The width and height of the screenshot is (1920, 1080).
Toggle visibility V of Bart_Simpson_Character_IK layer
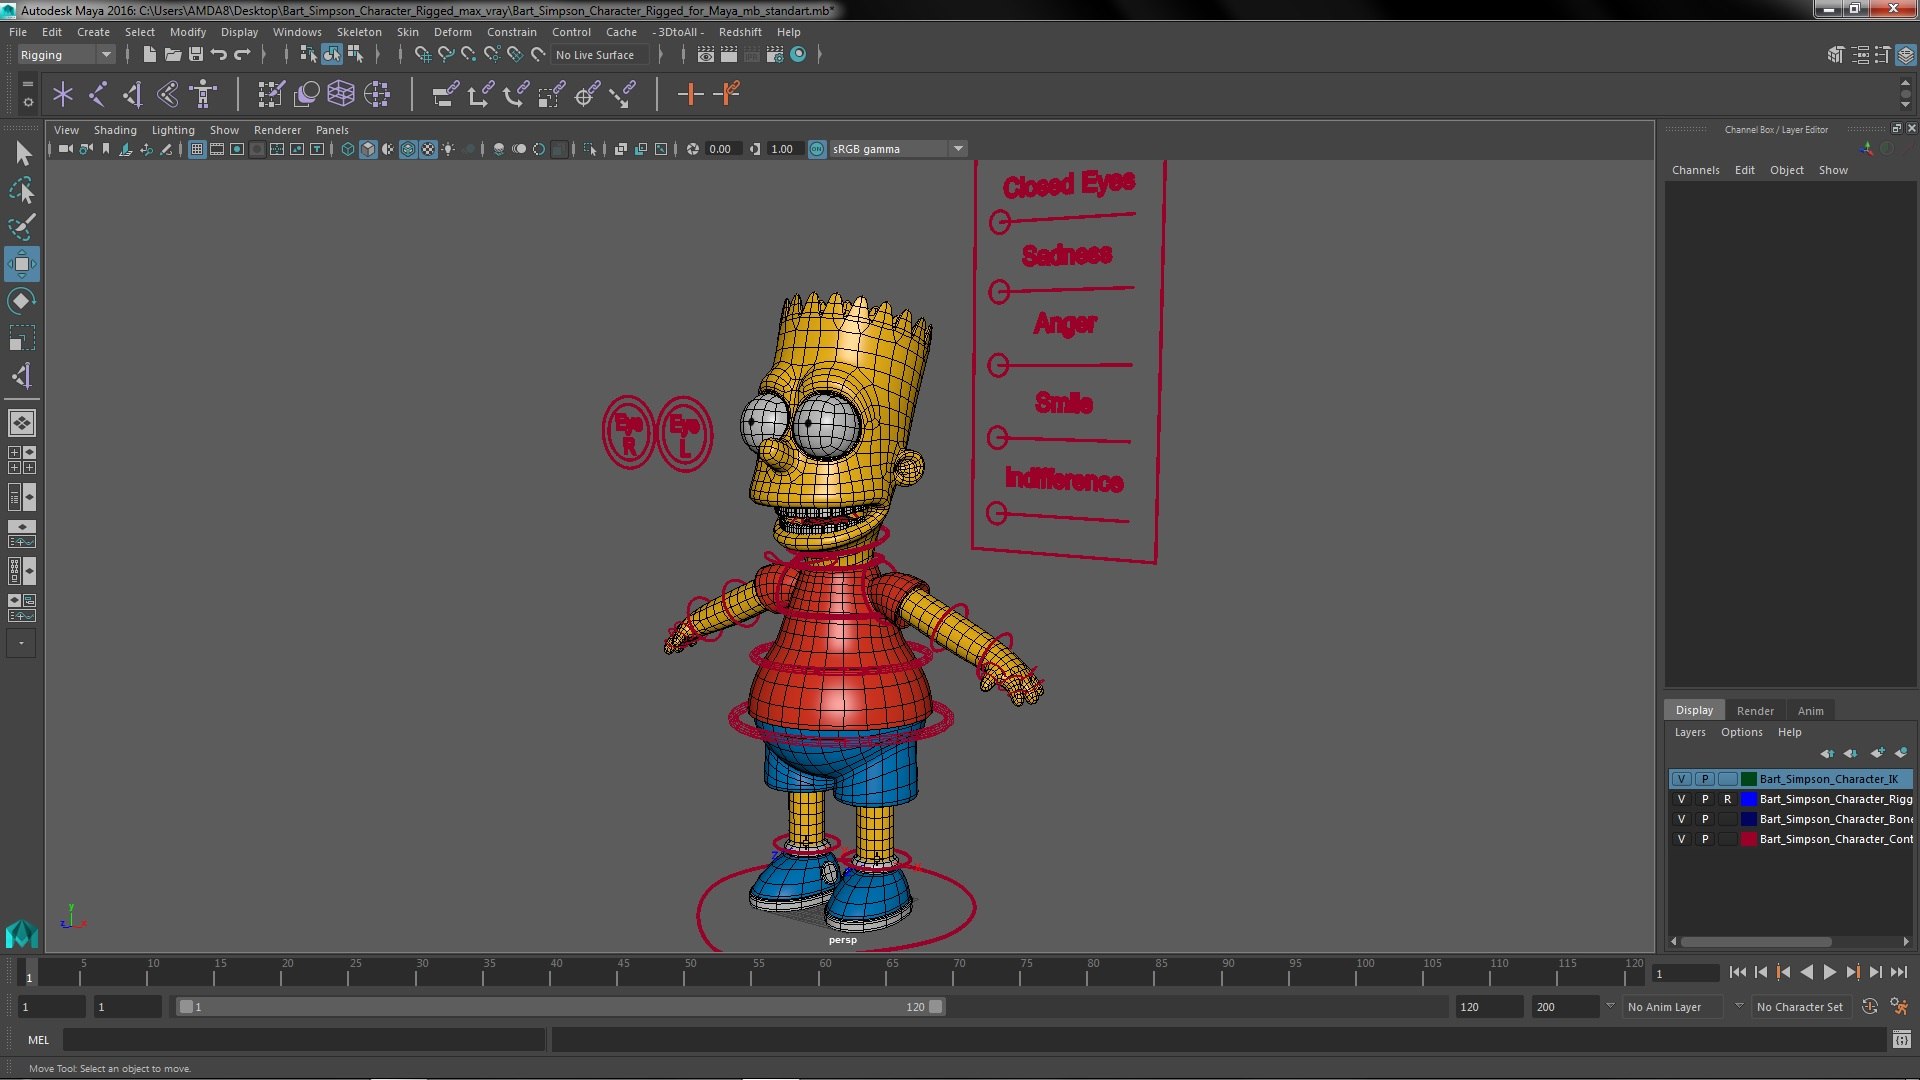(x=1681, y=779)
